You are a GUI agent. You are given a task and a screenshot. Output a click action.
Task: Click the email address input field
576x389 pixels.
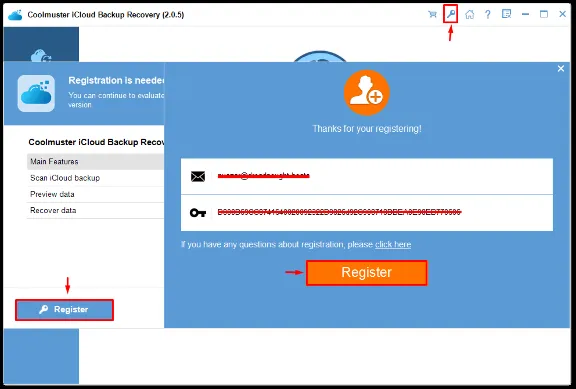[x=367, y=176]
